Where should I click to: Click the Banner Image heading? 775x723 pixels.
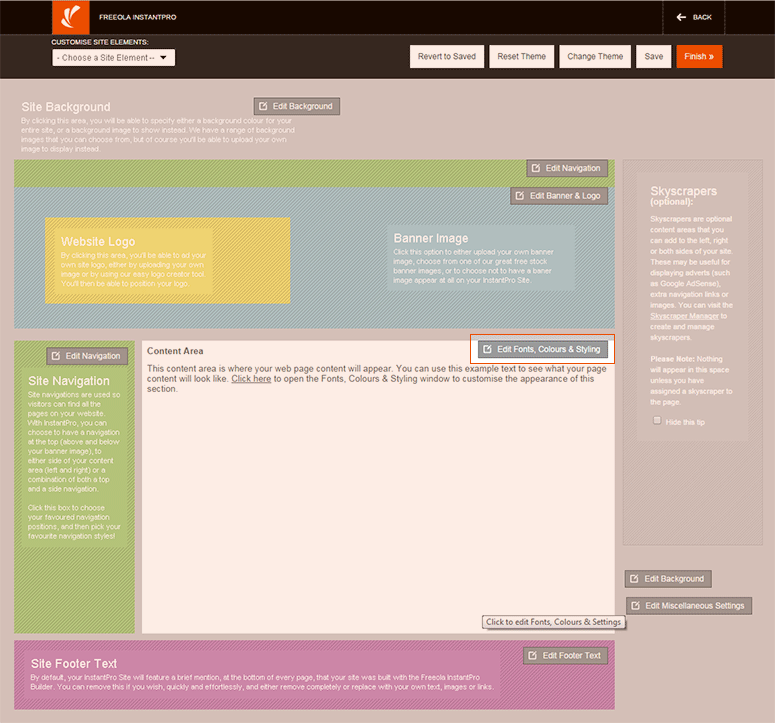pyautogui.click(x=431, y=238)
